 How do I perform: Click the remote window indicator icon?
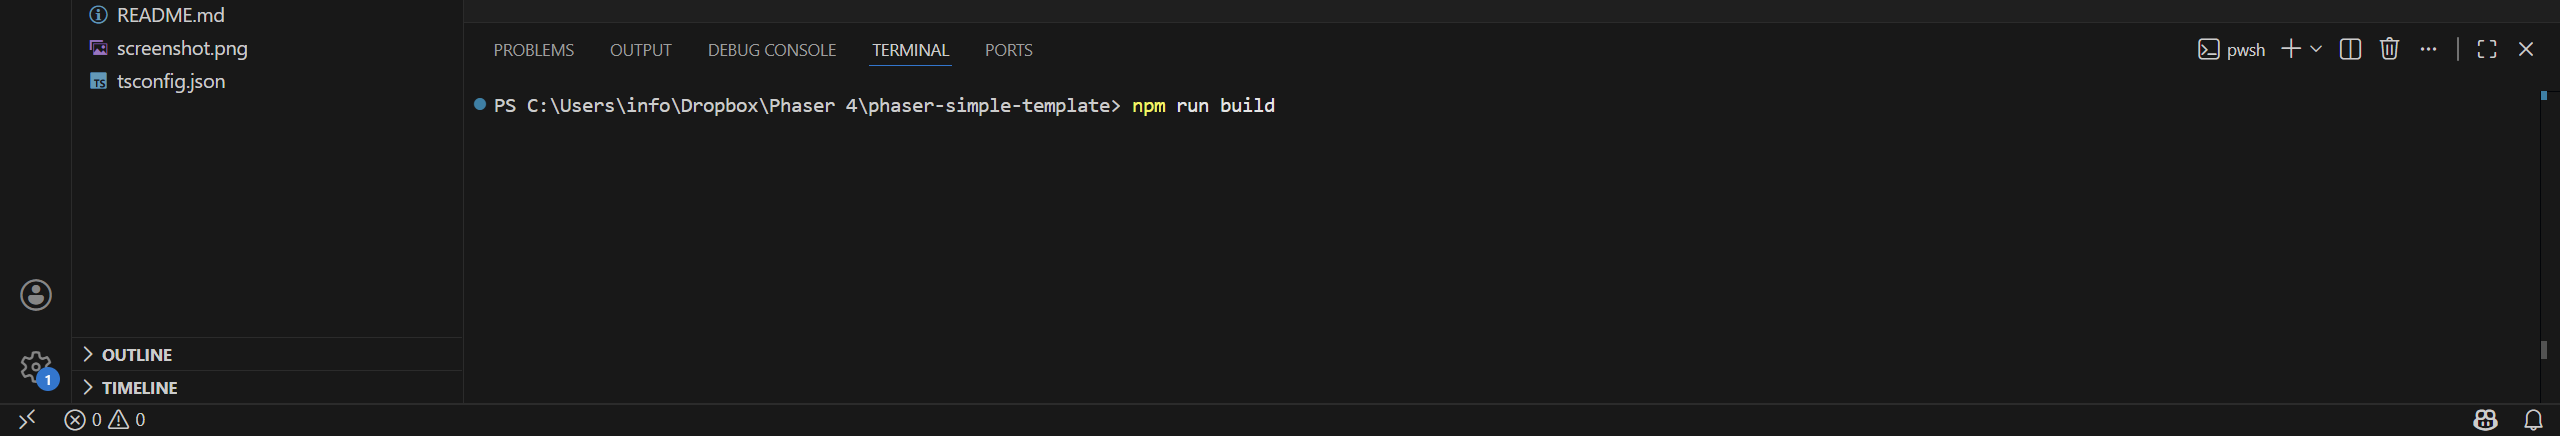[27, 420]
